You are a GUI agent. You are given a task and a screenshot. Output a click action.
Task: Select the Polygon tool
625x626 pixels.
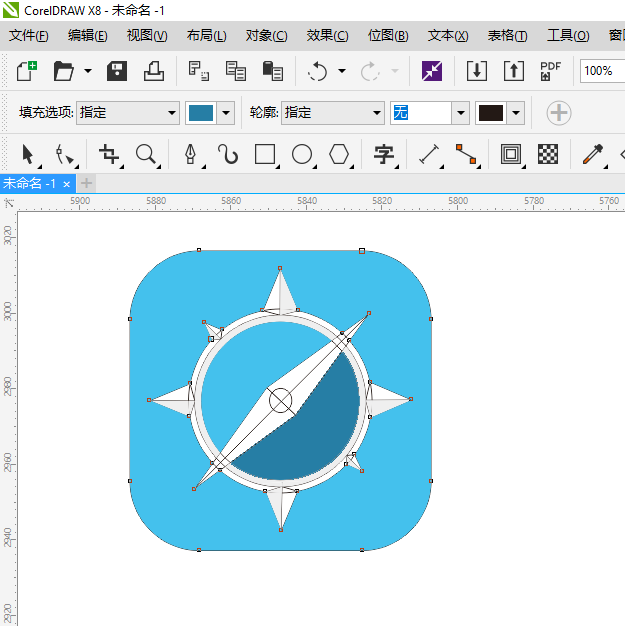tap(339, 155)
